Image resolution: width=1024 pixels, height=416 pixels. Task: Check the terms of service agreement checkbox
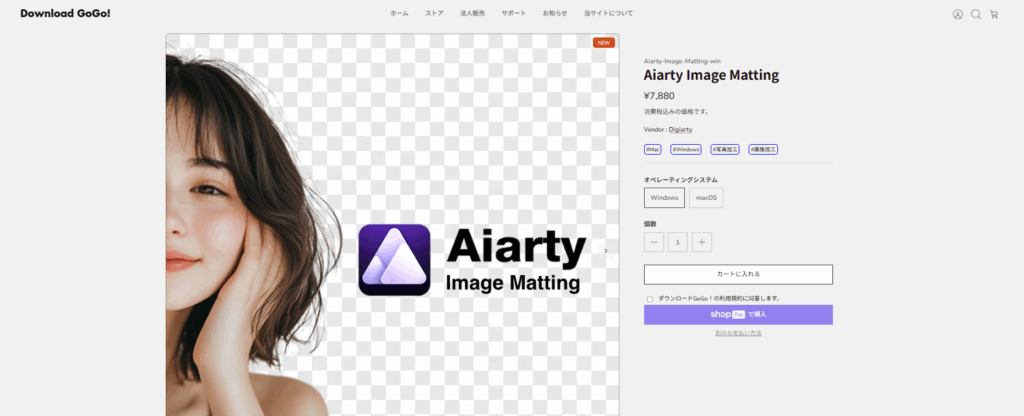point(650,299)
